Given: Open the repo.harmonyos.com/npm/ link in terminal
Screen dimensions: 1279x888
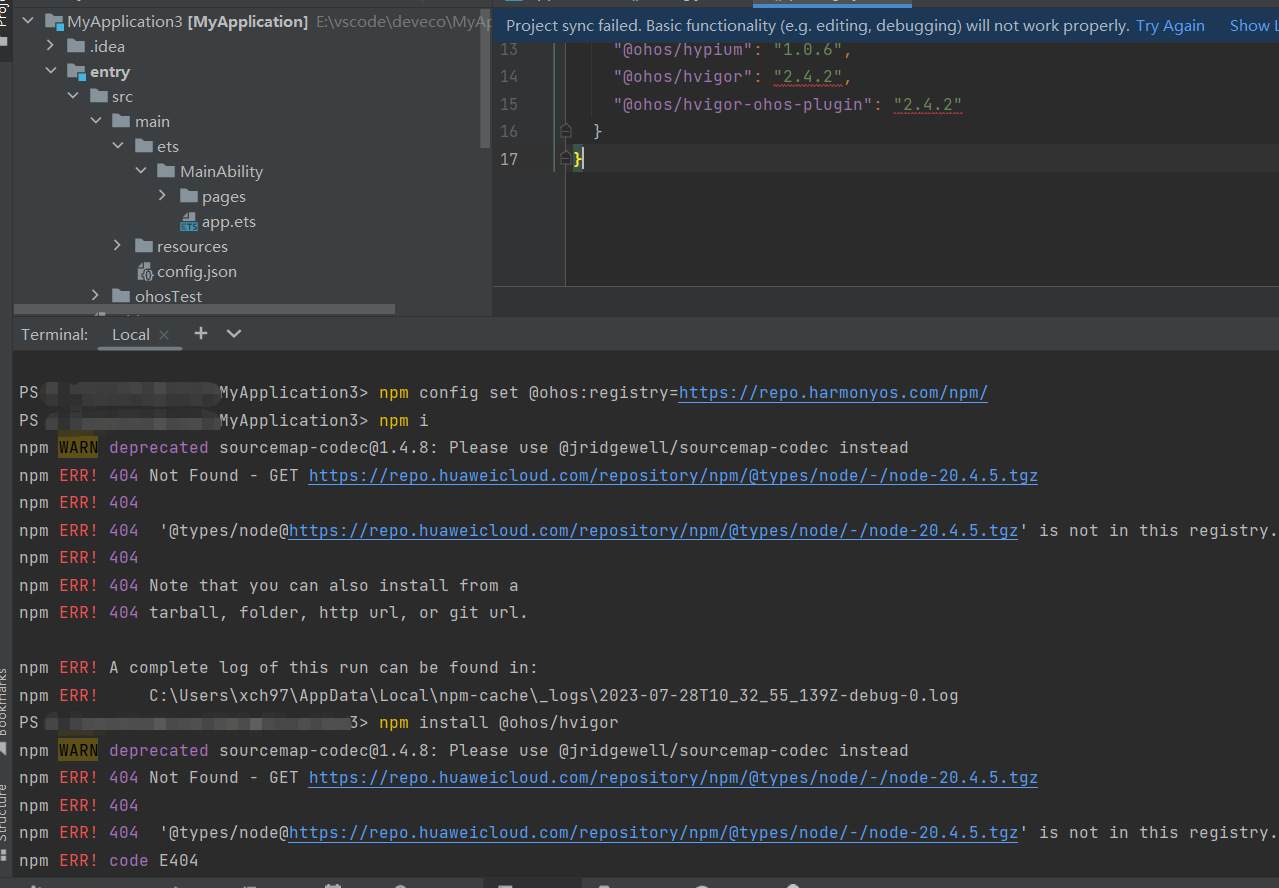Looking at the screenshot, I should point(833,393).
